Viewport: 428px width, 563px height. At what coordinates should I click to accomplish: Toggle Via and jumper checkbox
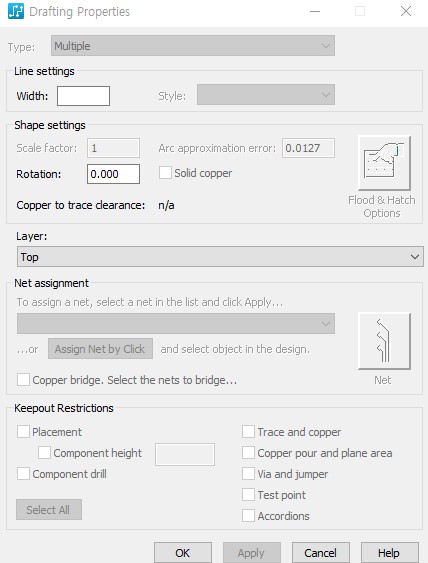coord(248,474)
